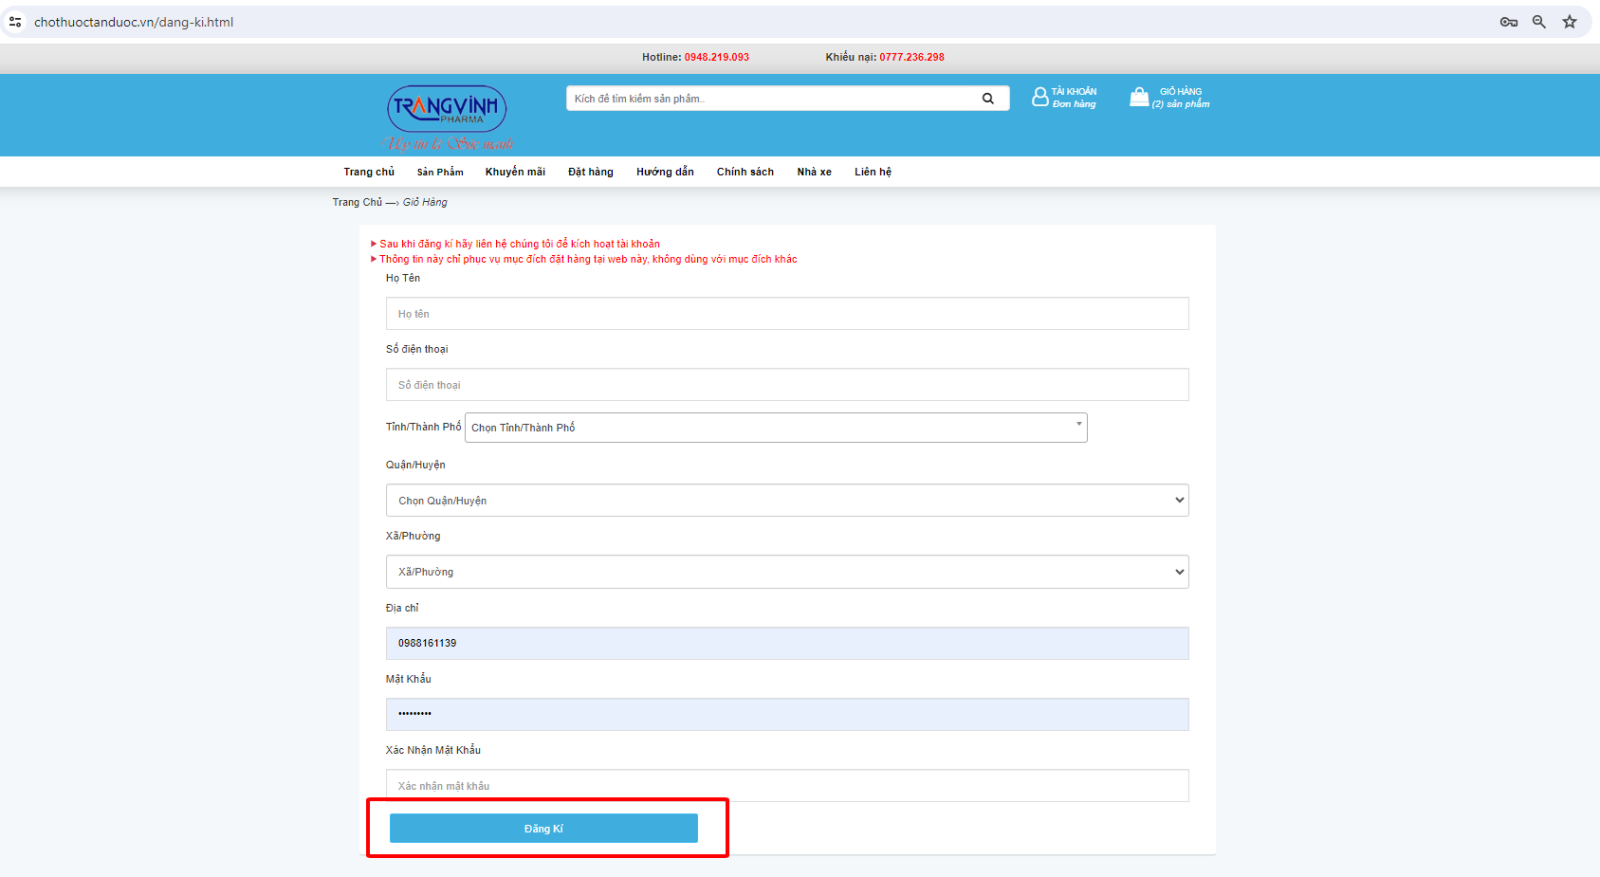The image size is (1600, 877).
Task: Click the product search box
Action: (x=770, y=98)
